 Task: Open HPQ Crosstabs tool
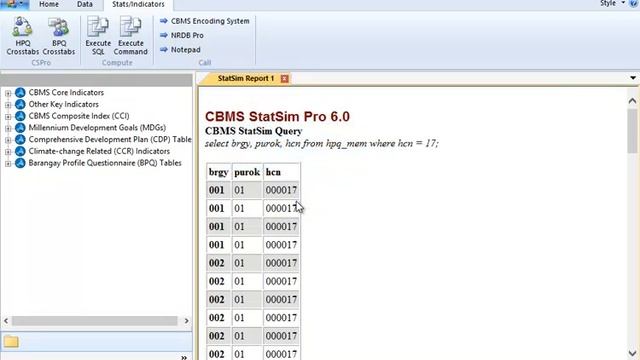[22, 36]
